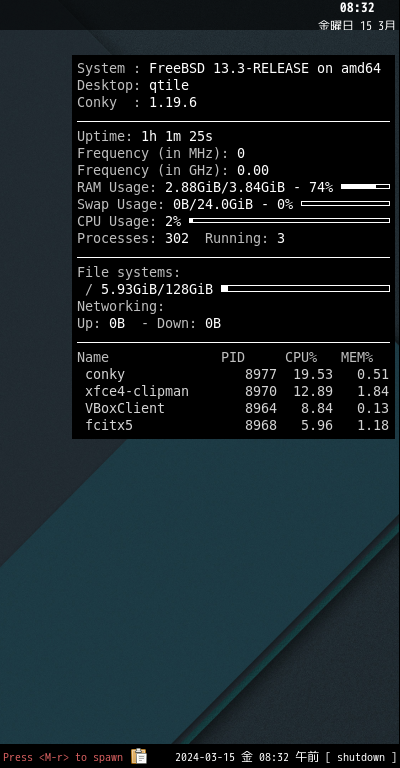400x768 pixels.
Task: Click the 0B/24.0GiB swap value
Action: [213, 204]
